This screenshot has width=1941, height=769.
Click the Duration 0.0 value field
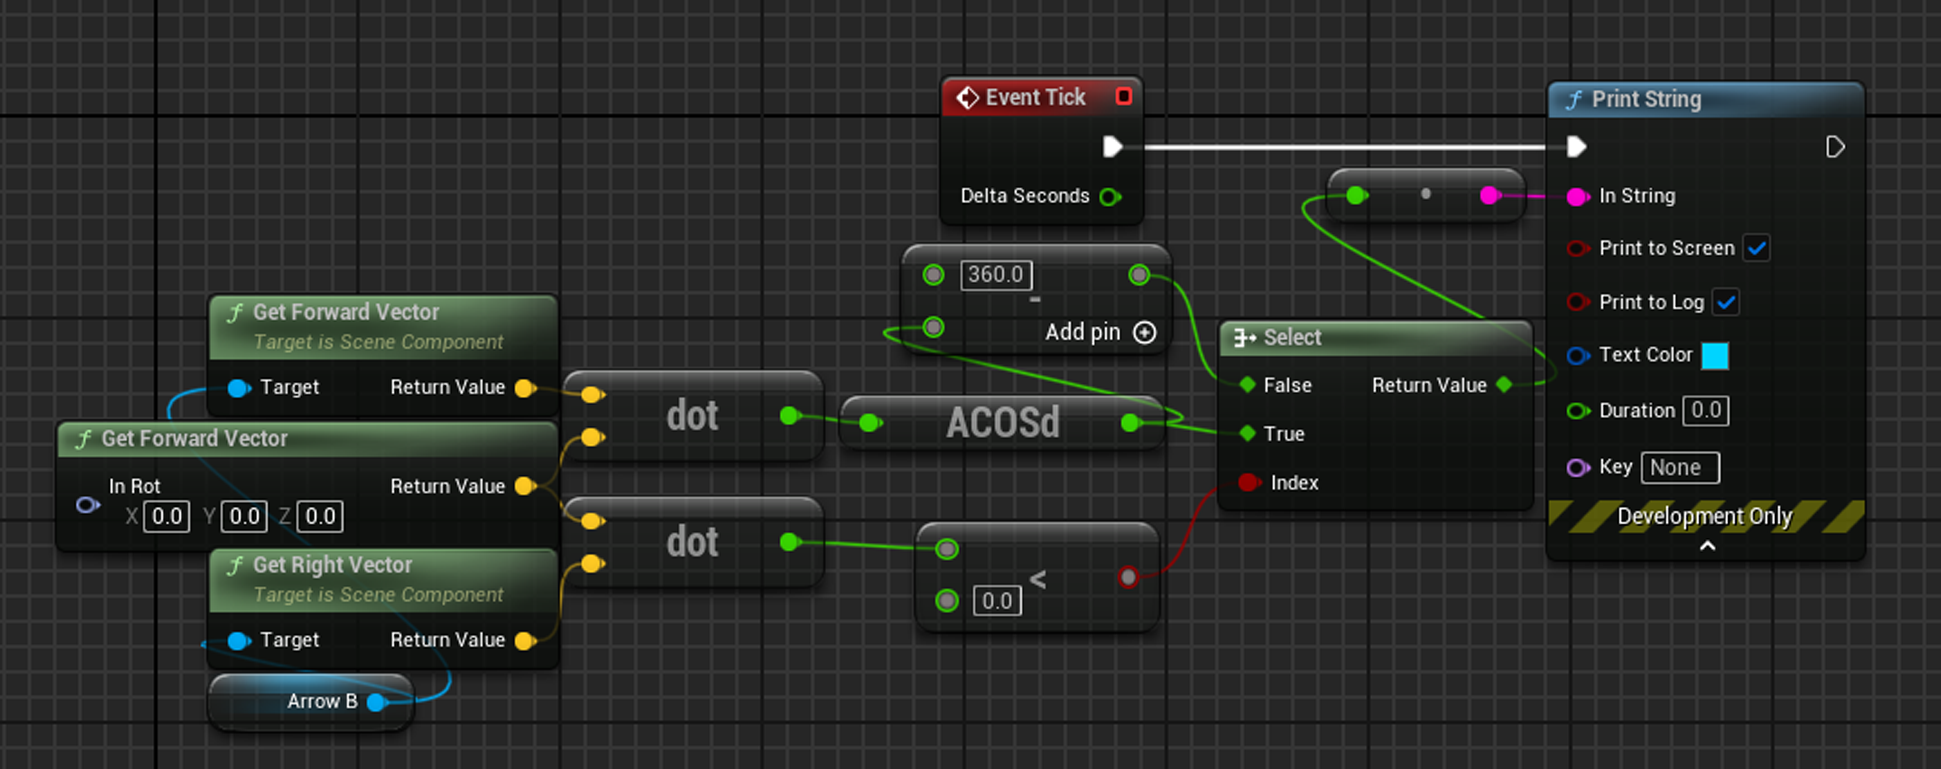(x=1705, y=410)
